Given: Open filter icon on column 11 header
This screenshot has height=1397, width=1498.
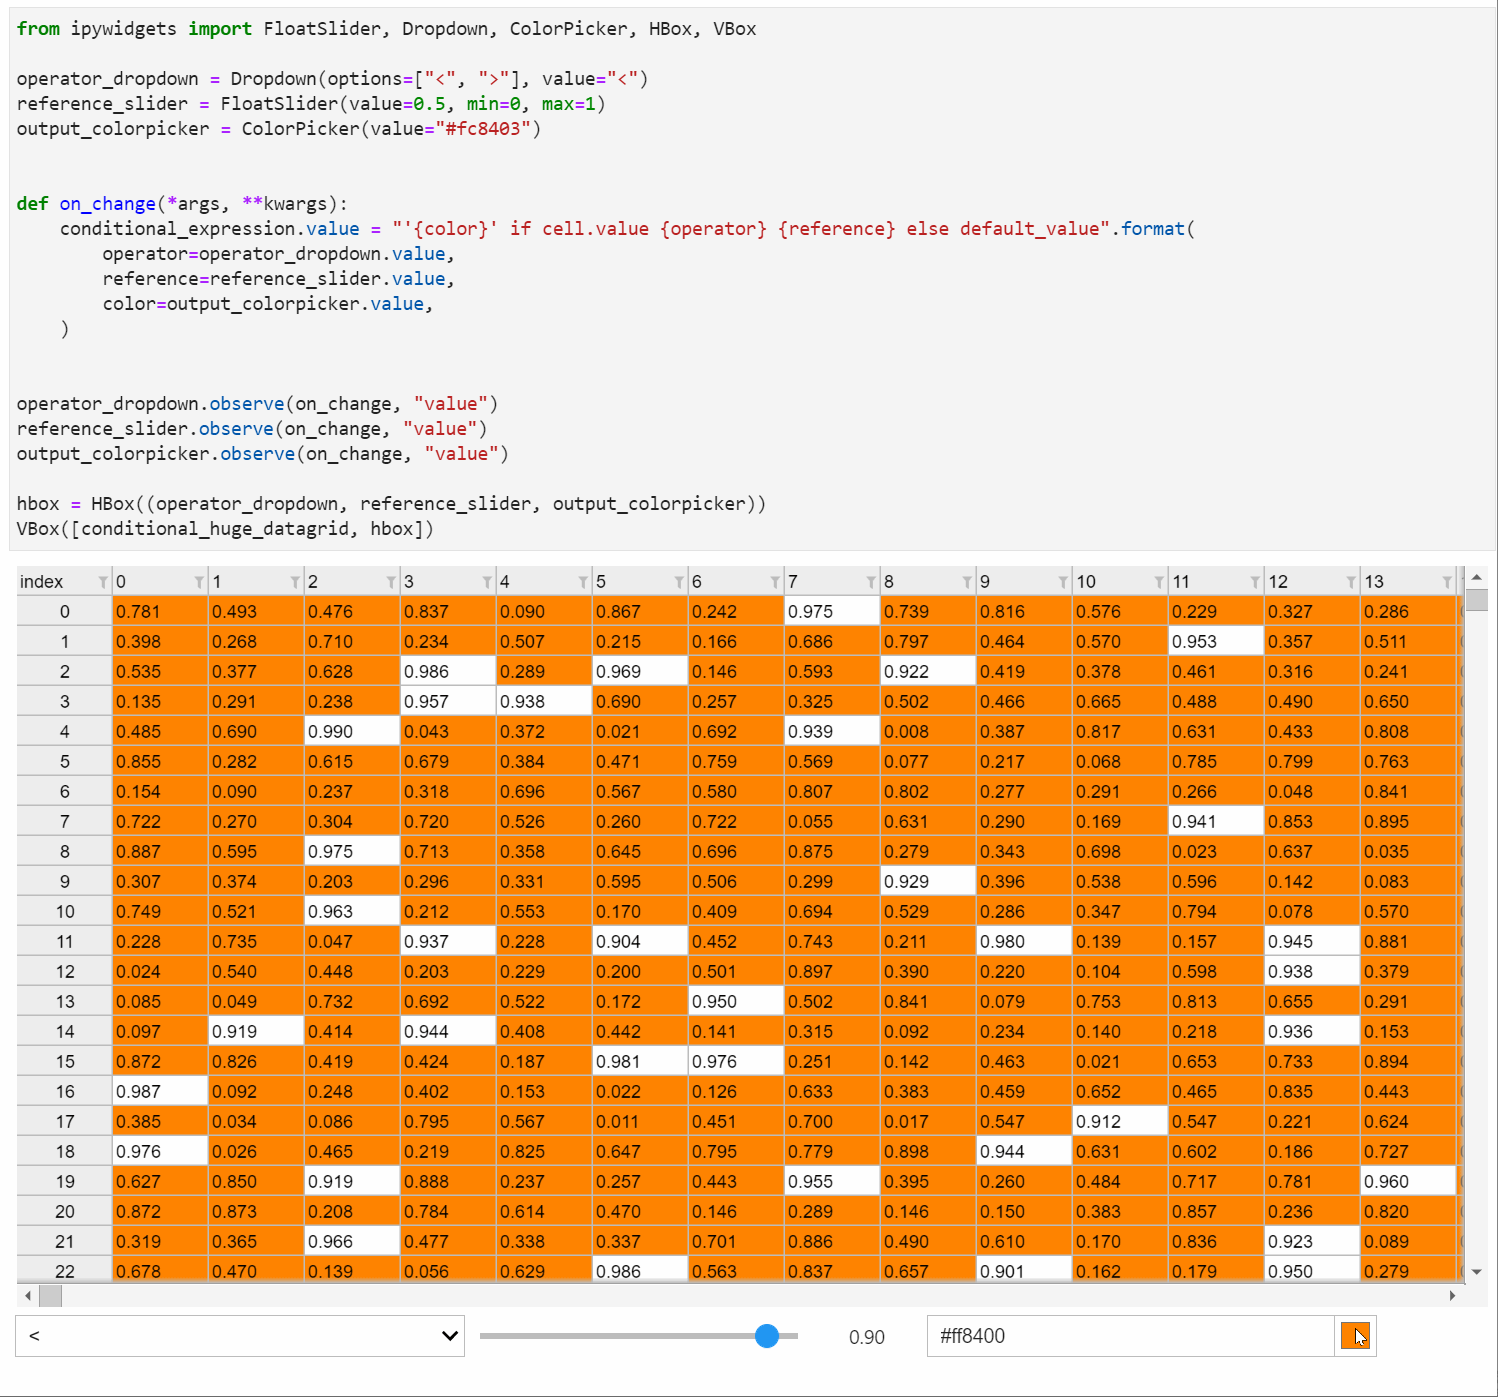Looking at the screenshot, I should [1254, 582].
